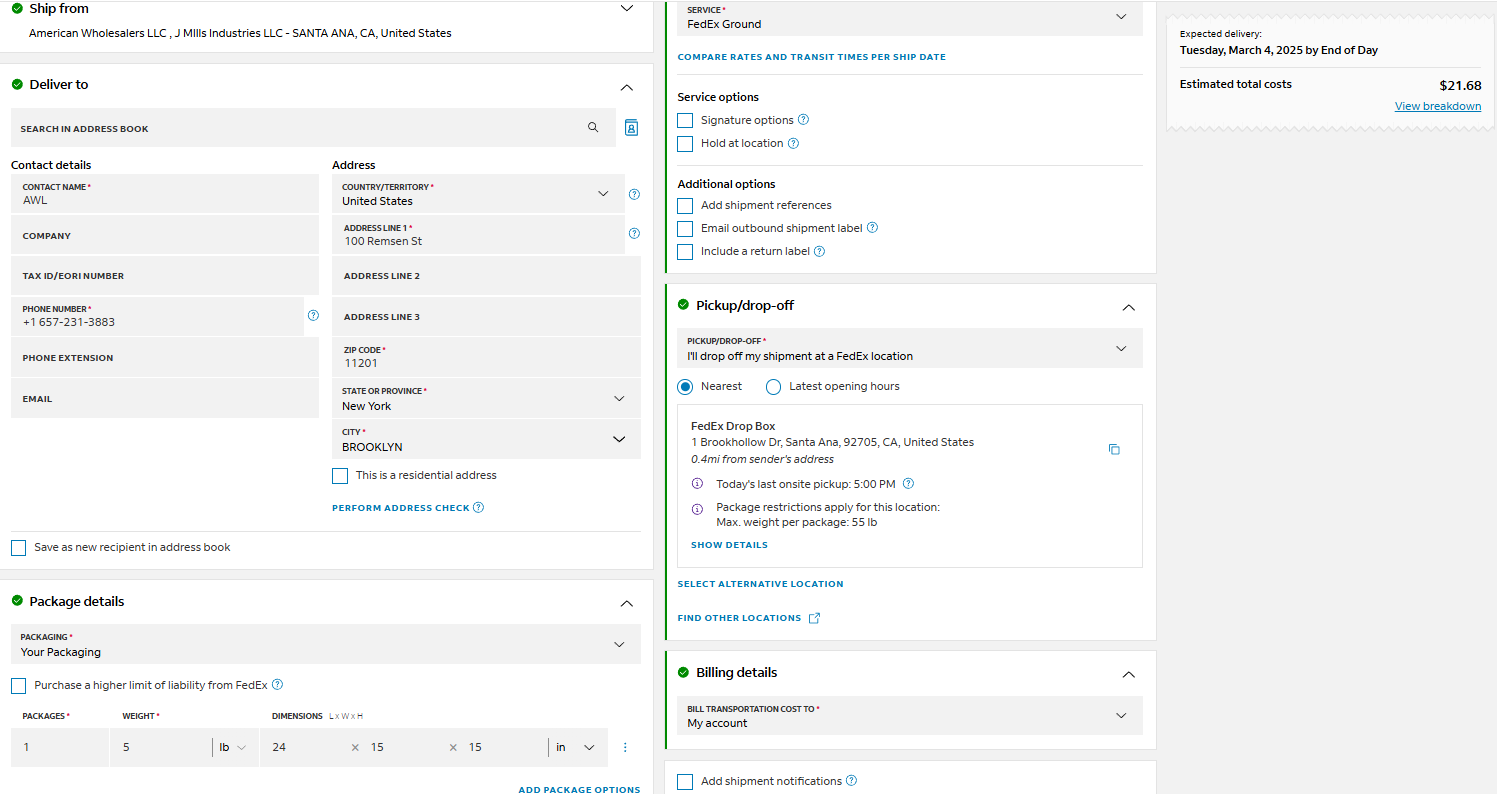Open package row three-dot options menu
This screenshot has height=794, width=1497.
(625, 747)
